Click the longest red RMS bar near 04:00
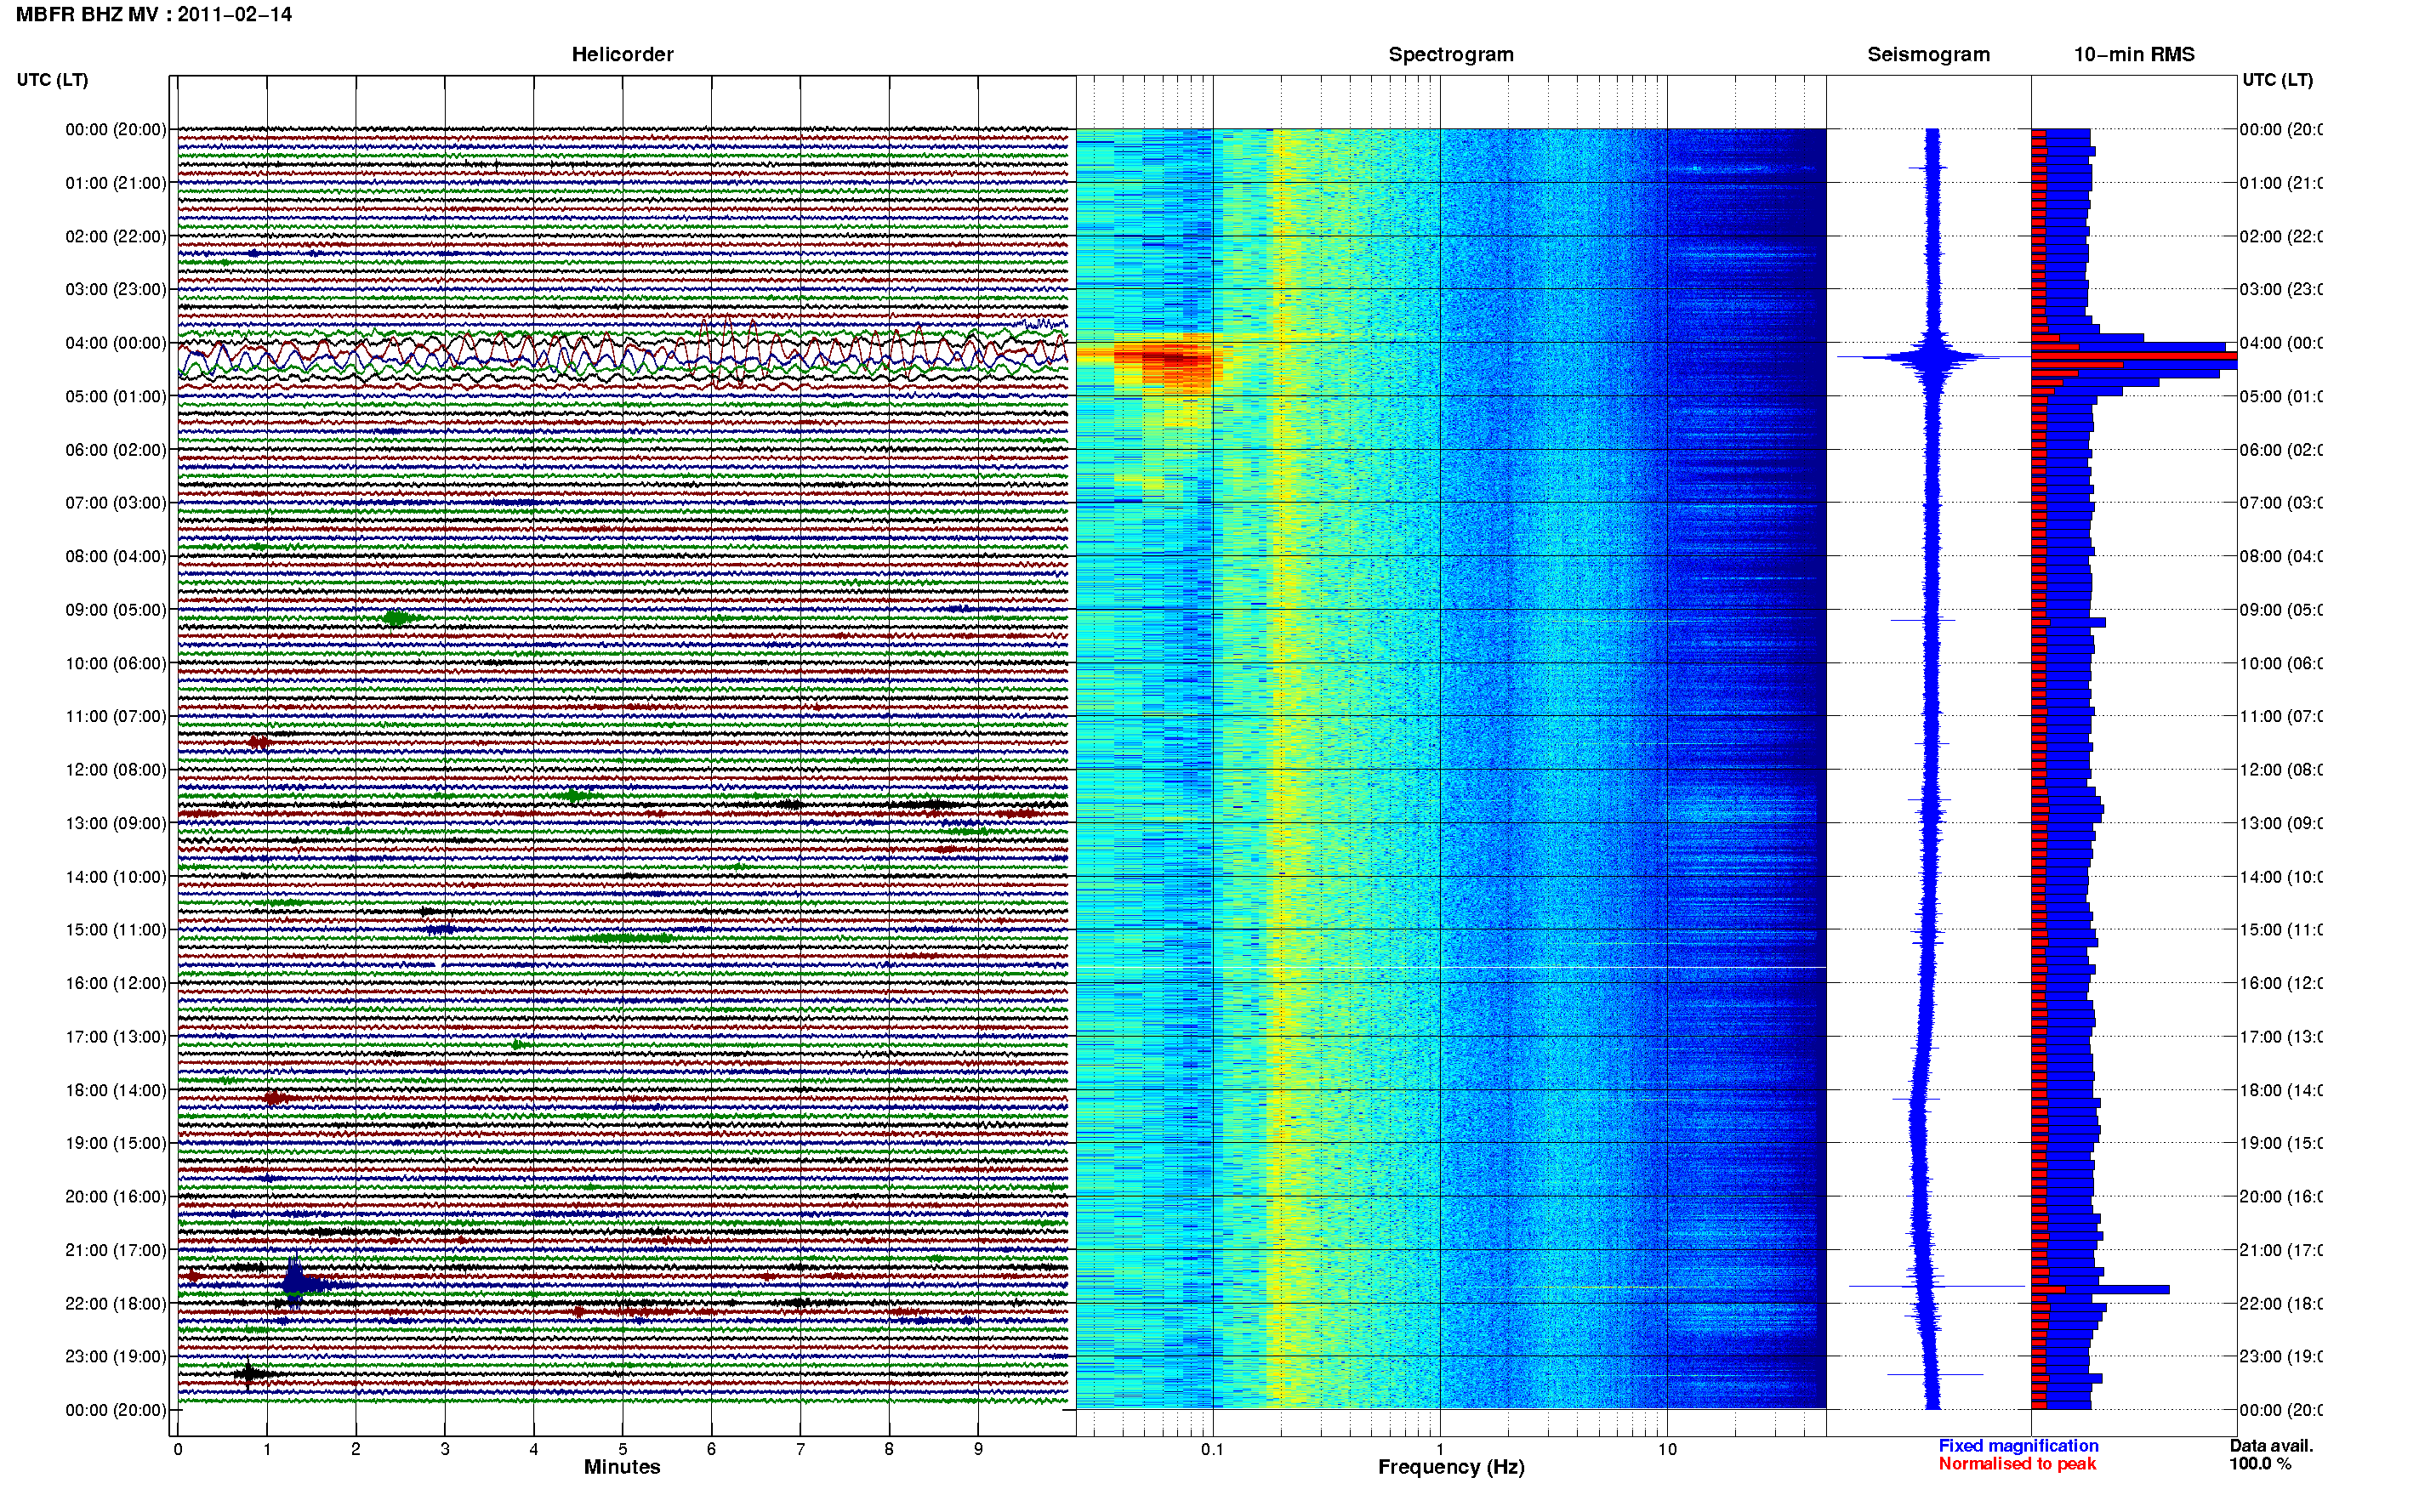Image resolution: width=2419 pixels, height=1512 pixels. (x=2134, y=356)
